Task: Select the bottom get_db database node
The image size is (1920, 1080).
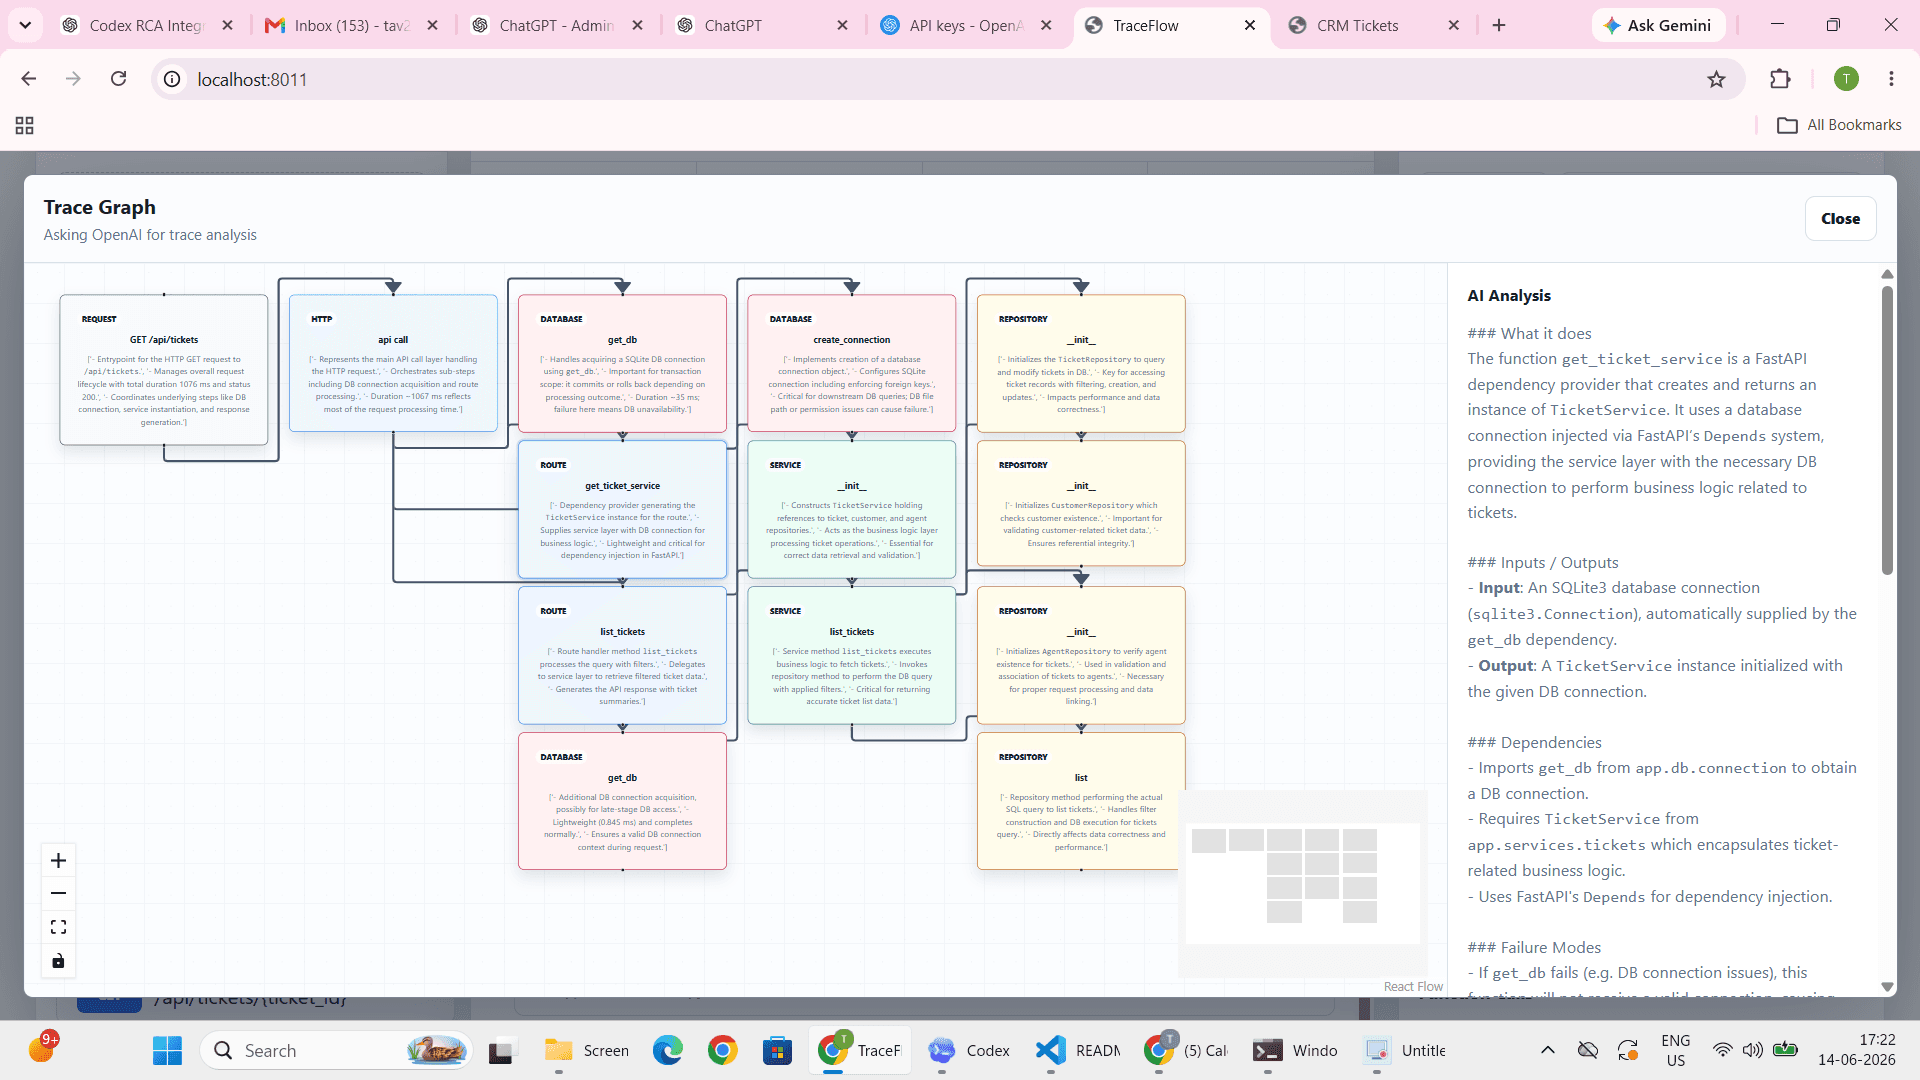Action: [622, 801]
